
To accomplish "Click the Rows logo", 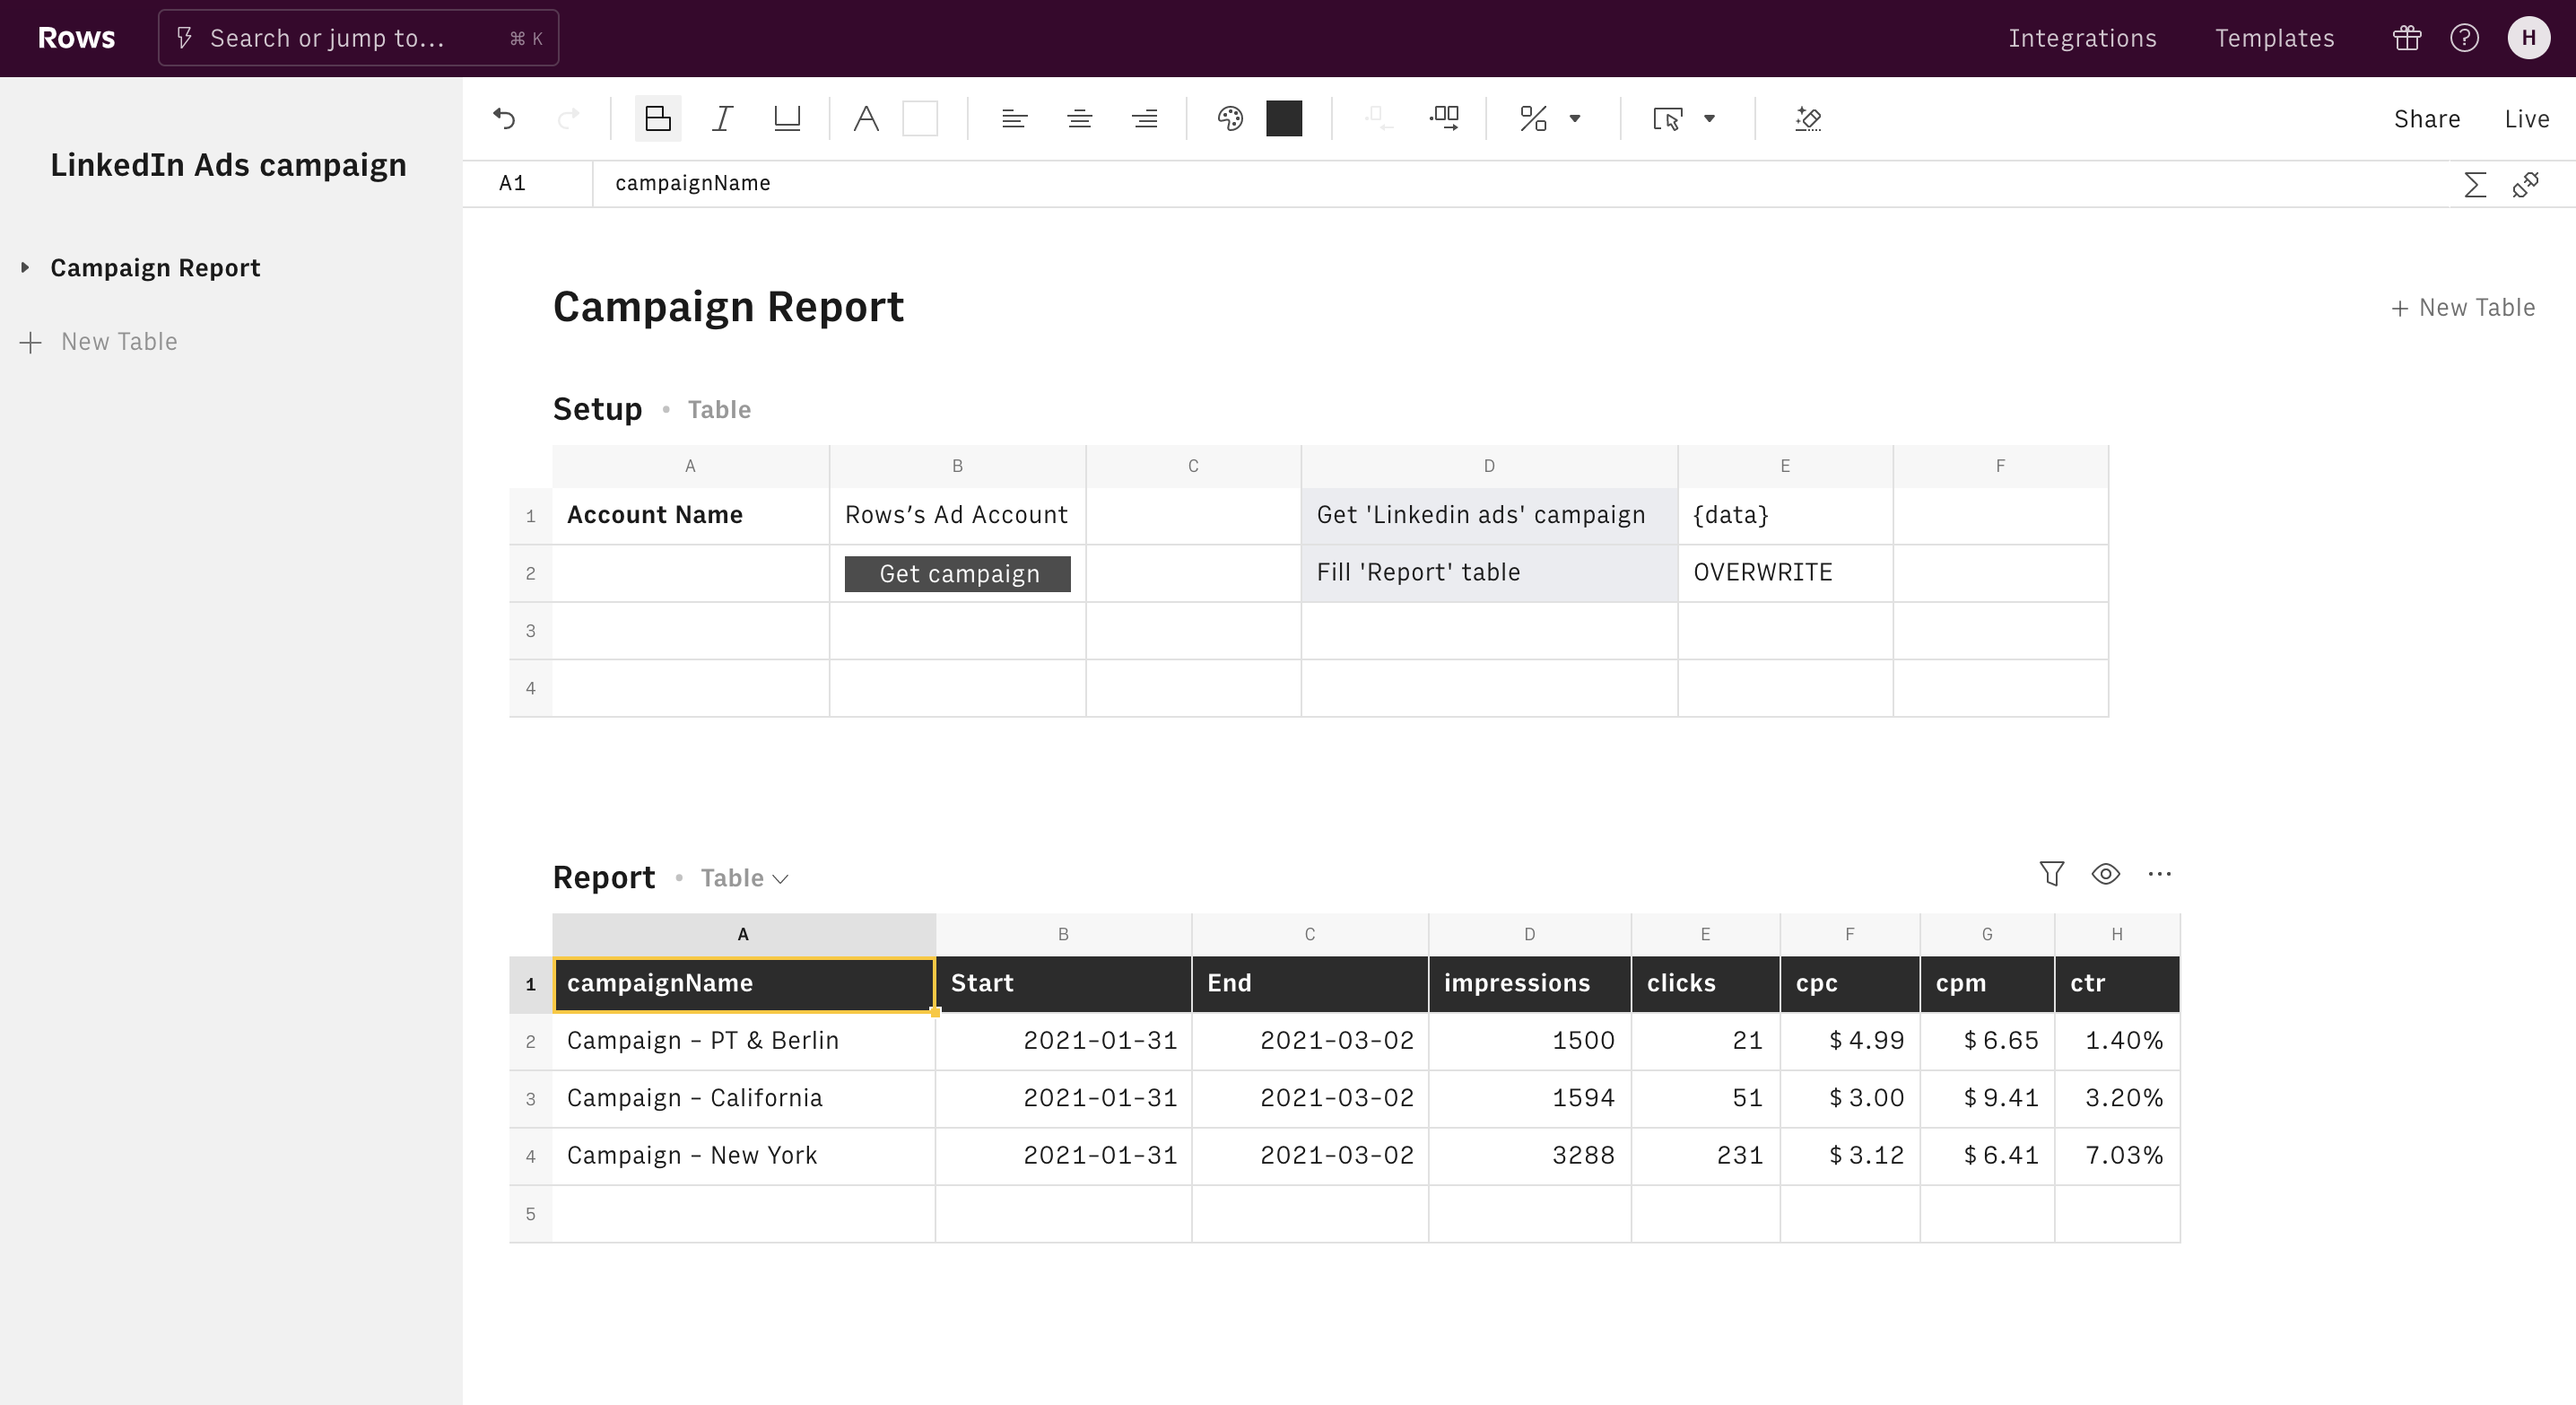I will [x=76, y=38].
